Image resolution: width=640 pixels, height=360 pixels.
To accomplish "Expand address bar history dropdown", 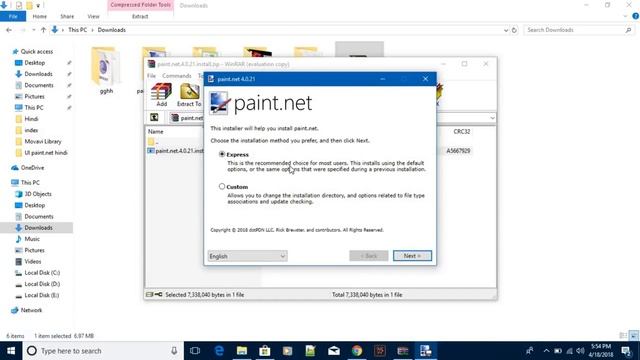I will click(506, 30).
